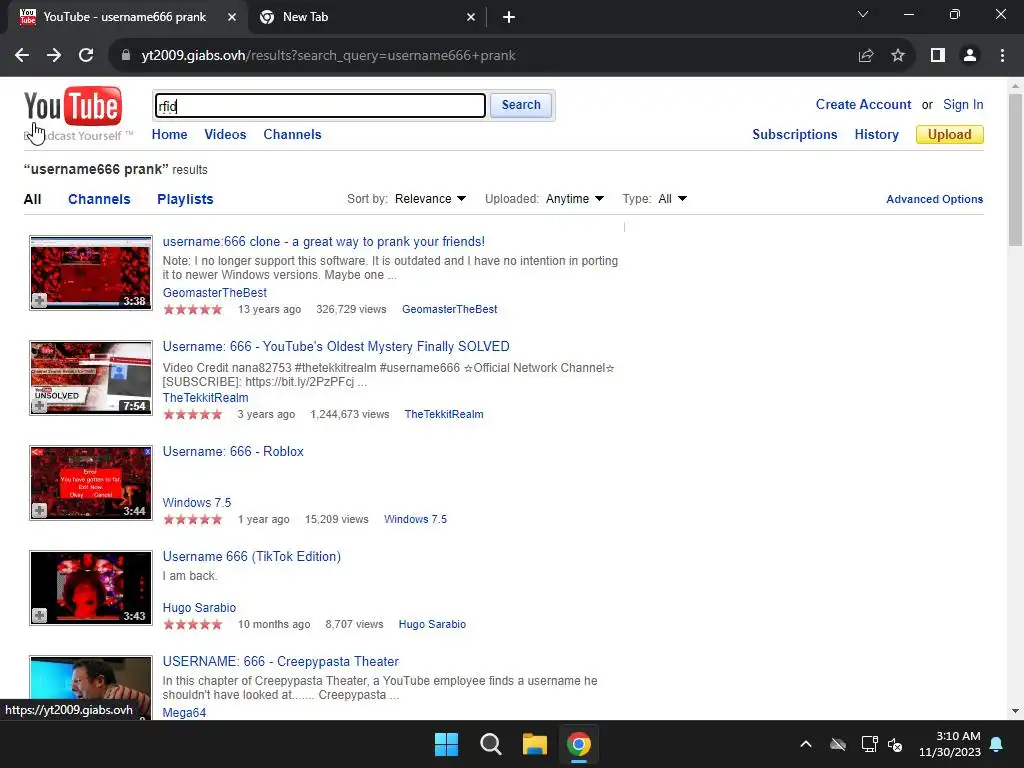Click the muted volume tray icon
The height and width of the screenshot is (768, 1024).
tap(895, 744)
